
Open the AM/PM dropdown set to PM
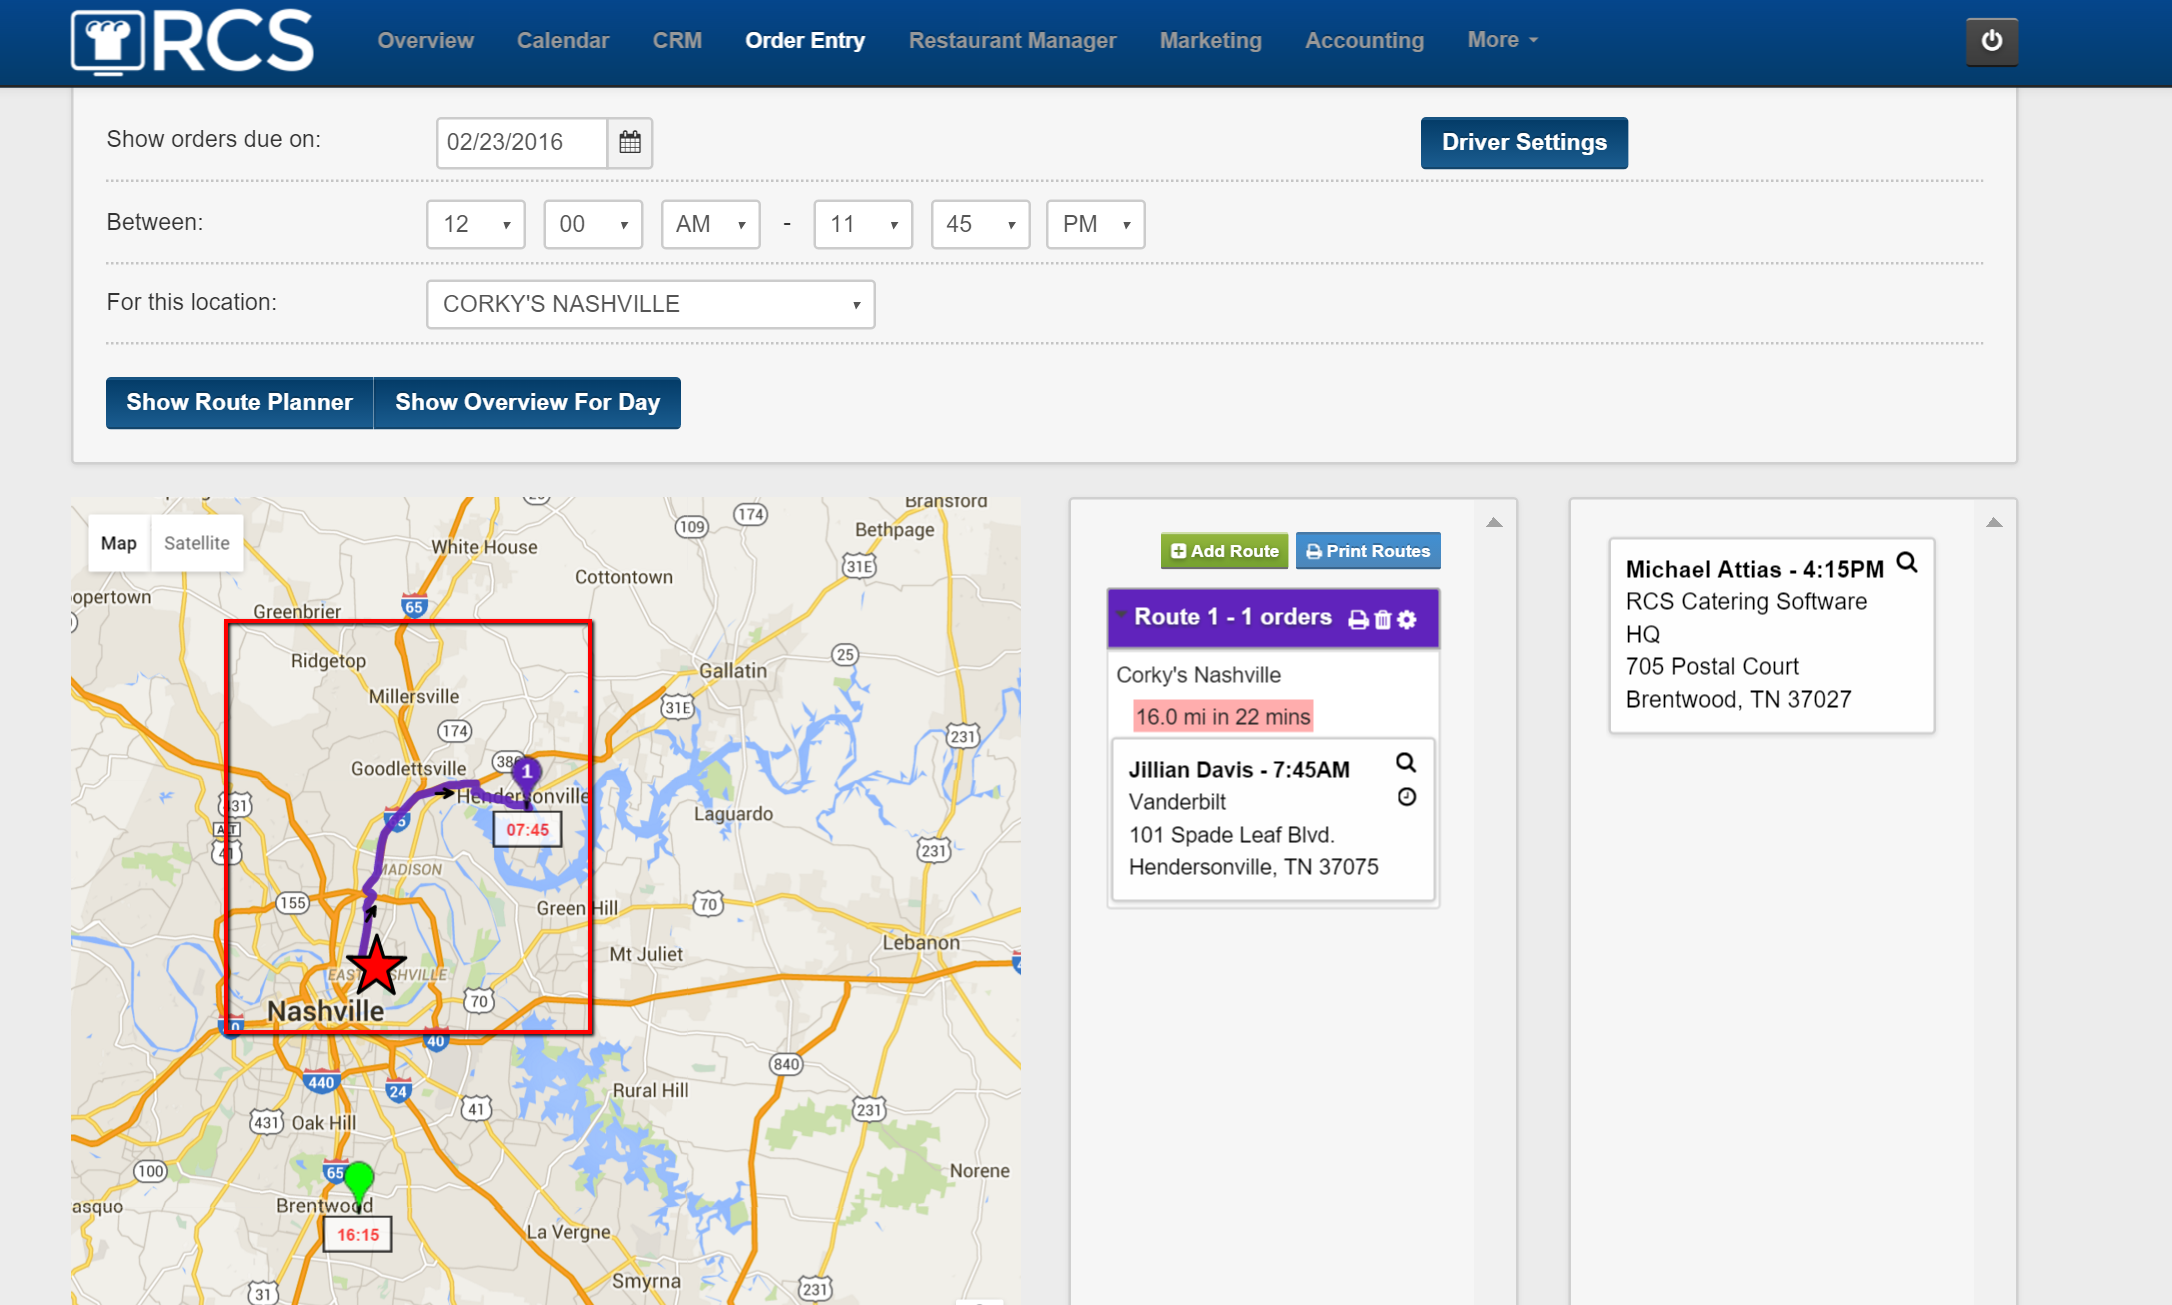point(1094,224)
